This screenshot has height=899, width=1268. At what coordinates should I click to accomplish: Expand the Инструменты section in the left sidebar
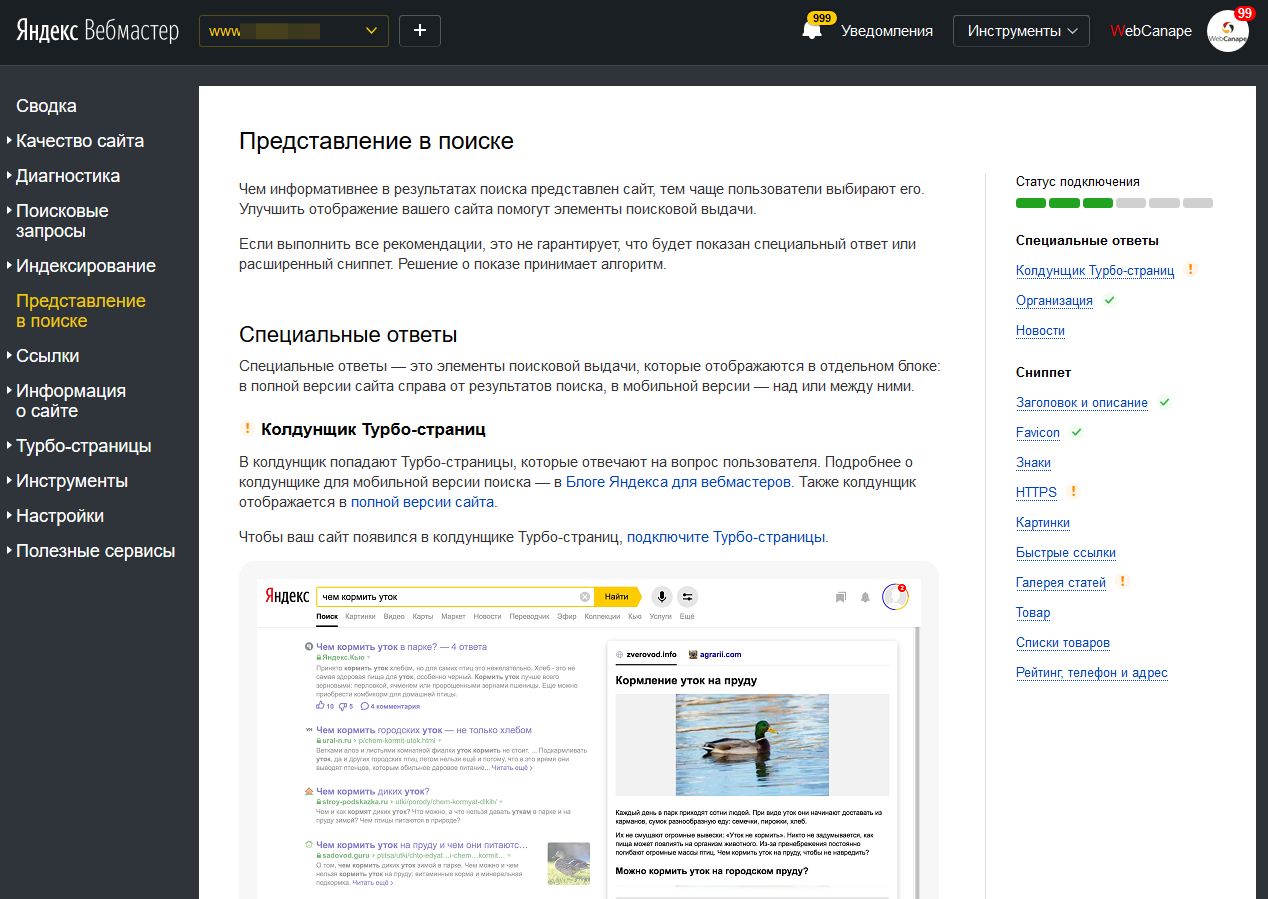(72, 481)
